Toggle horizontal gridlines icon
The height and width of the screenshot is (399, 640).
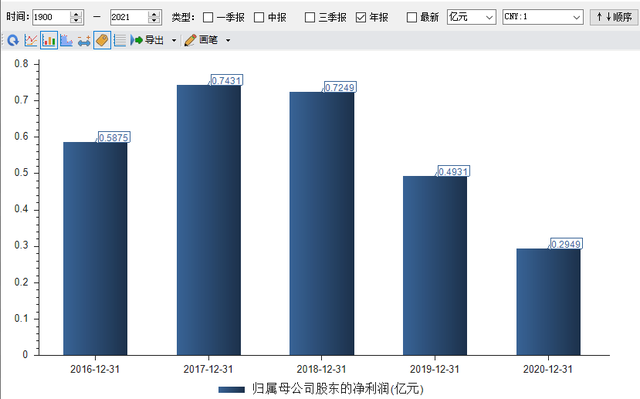120,40
